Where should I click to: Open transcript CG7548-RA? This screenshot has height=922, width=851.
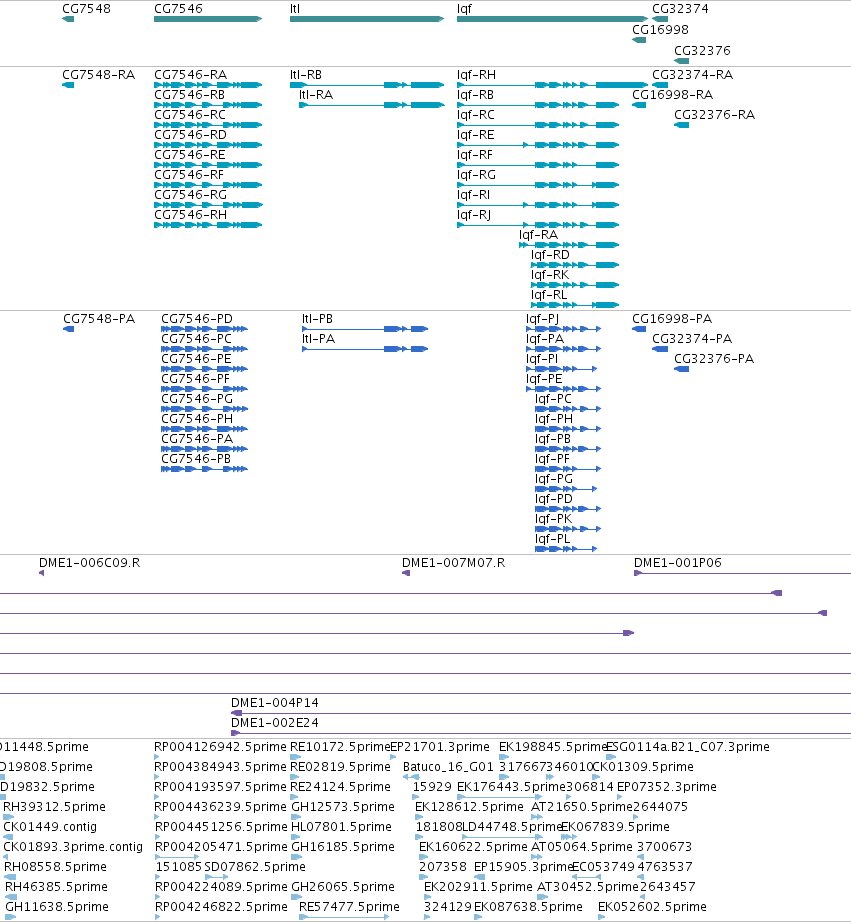[99, 75]
